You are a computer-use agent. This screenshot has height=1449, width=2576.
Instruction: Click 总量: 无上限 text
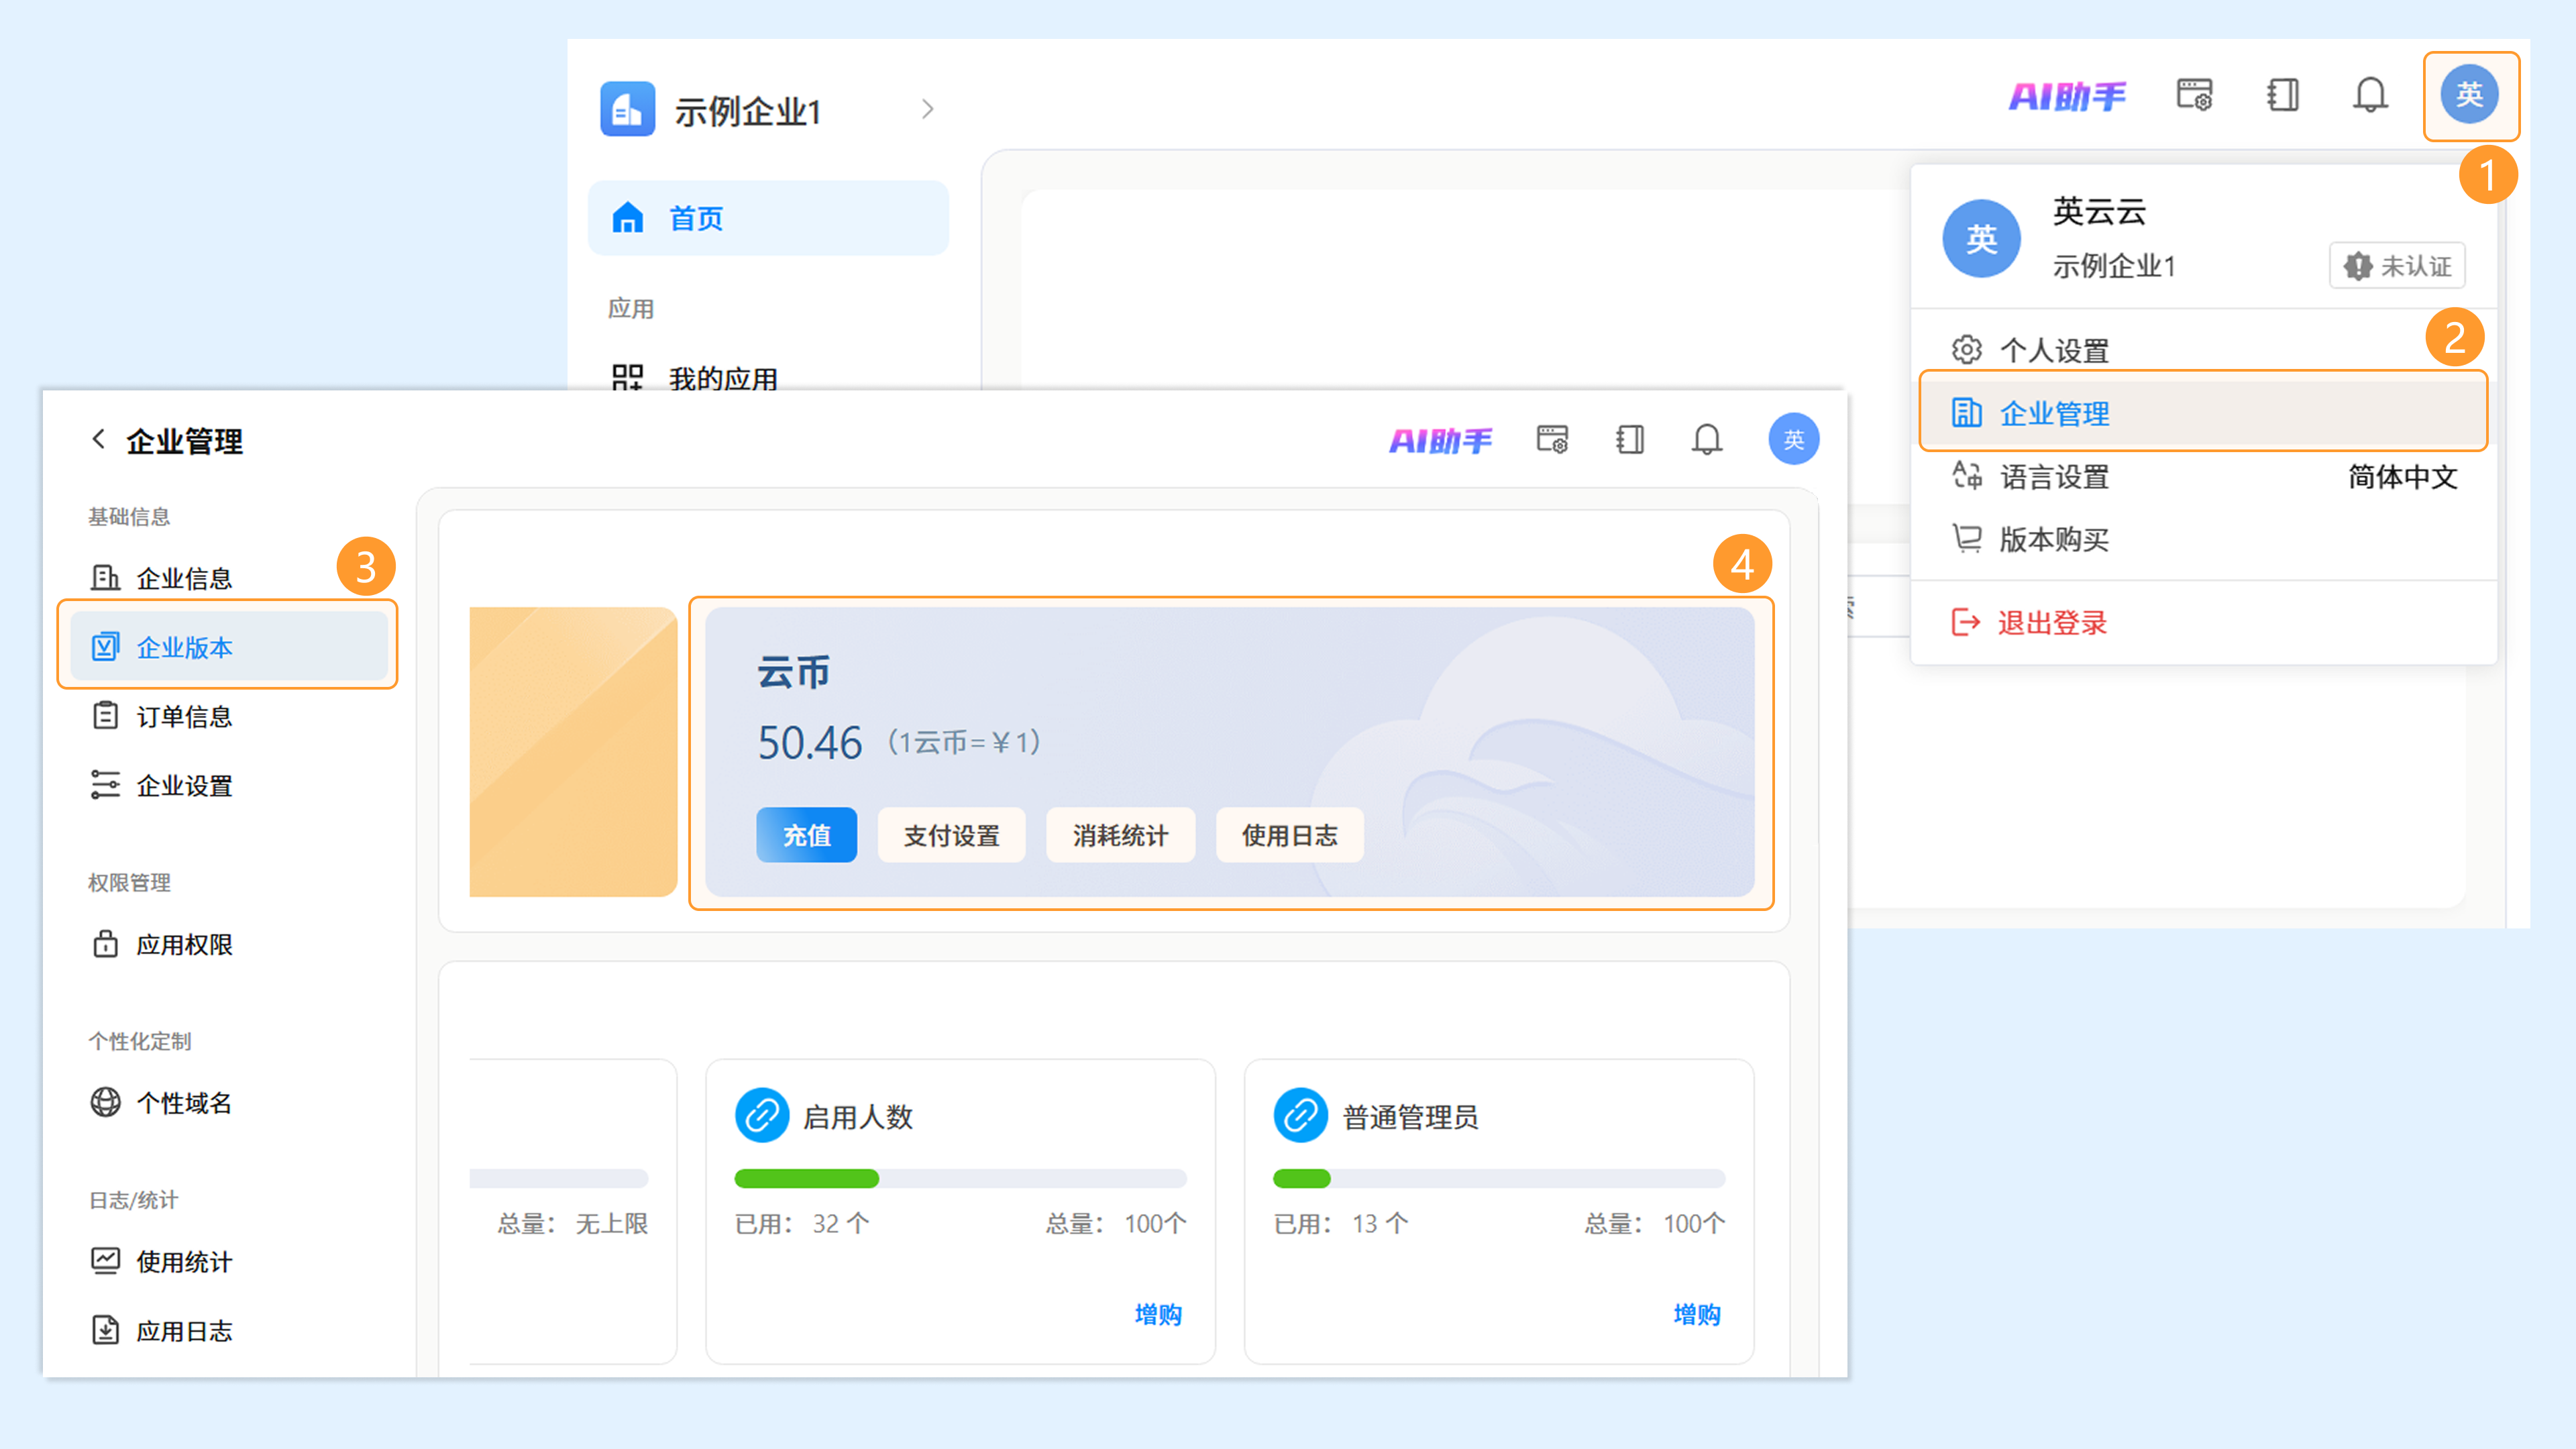[573, 1223]
